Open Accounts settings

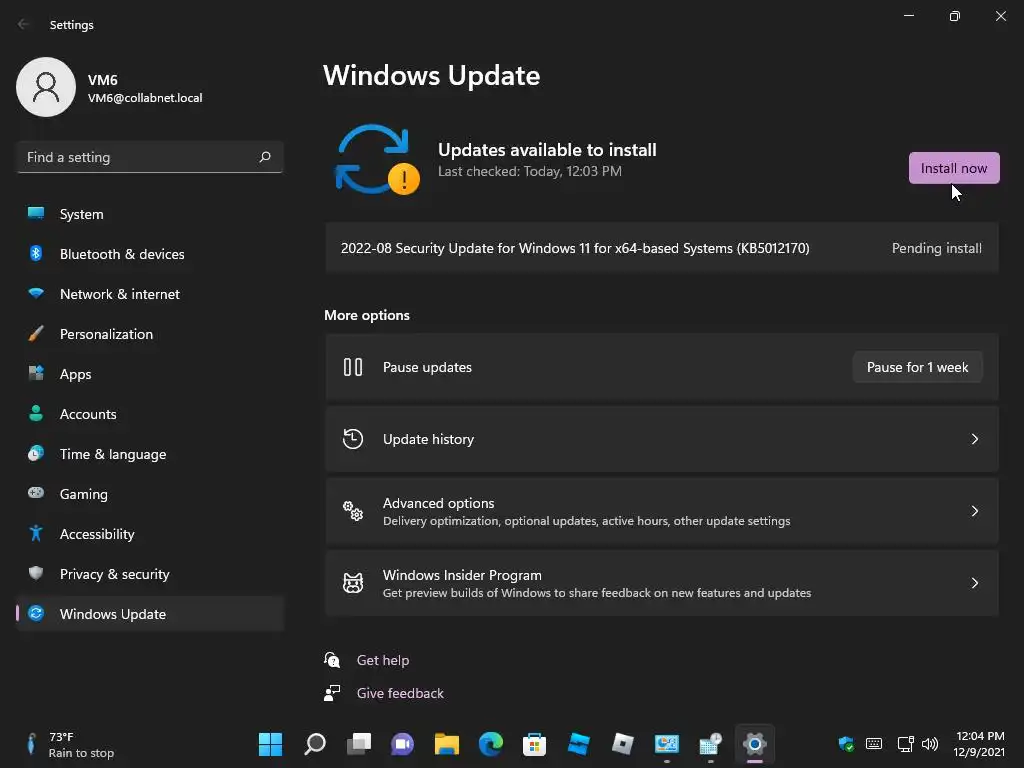pyautogui.click(x=150, y=414)
